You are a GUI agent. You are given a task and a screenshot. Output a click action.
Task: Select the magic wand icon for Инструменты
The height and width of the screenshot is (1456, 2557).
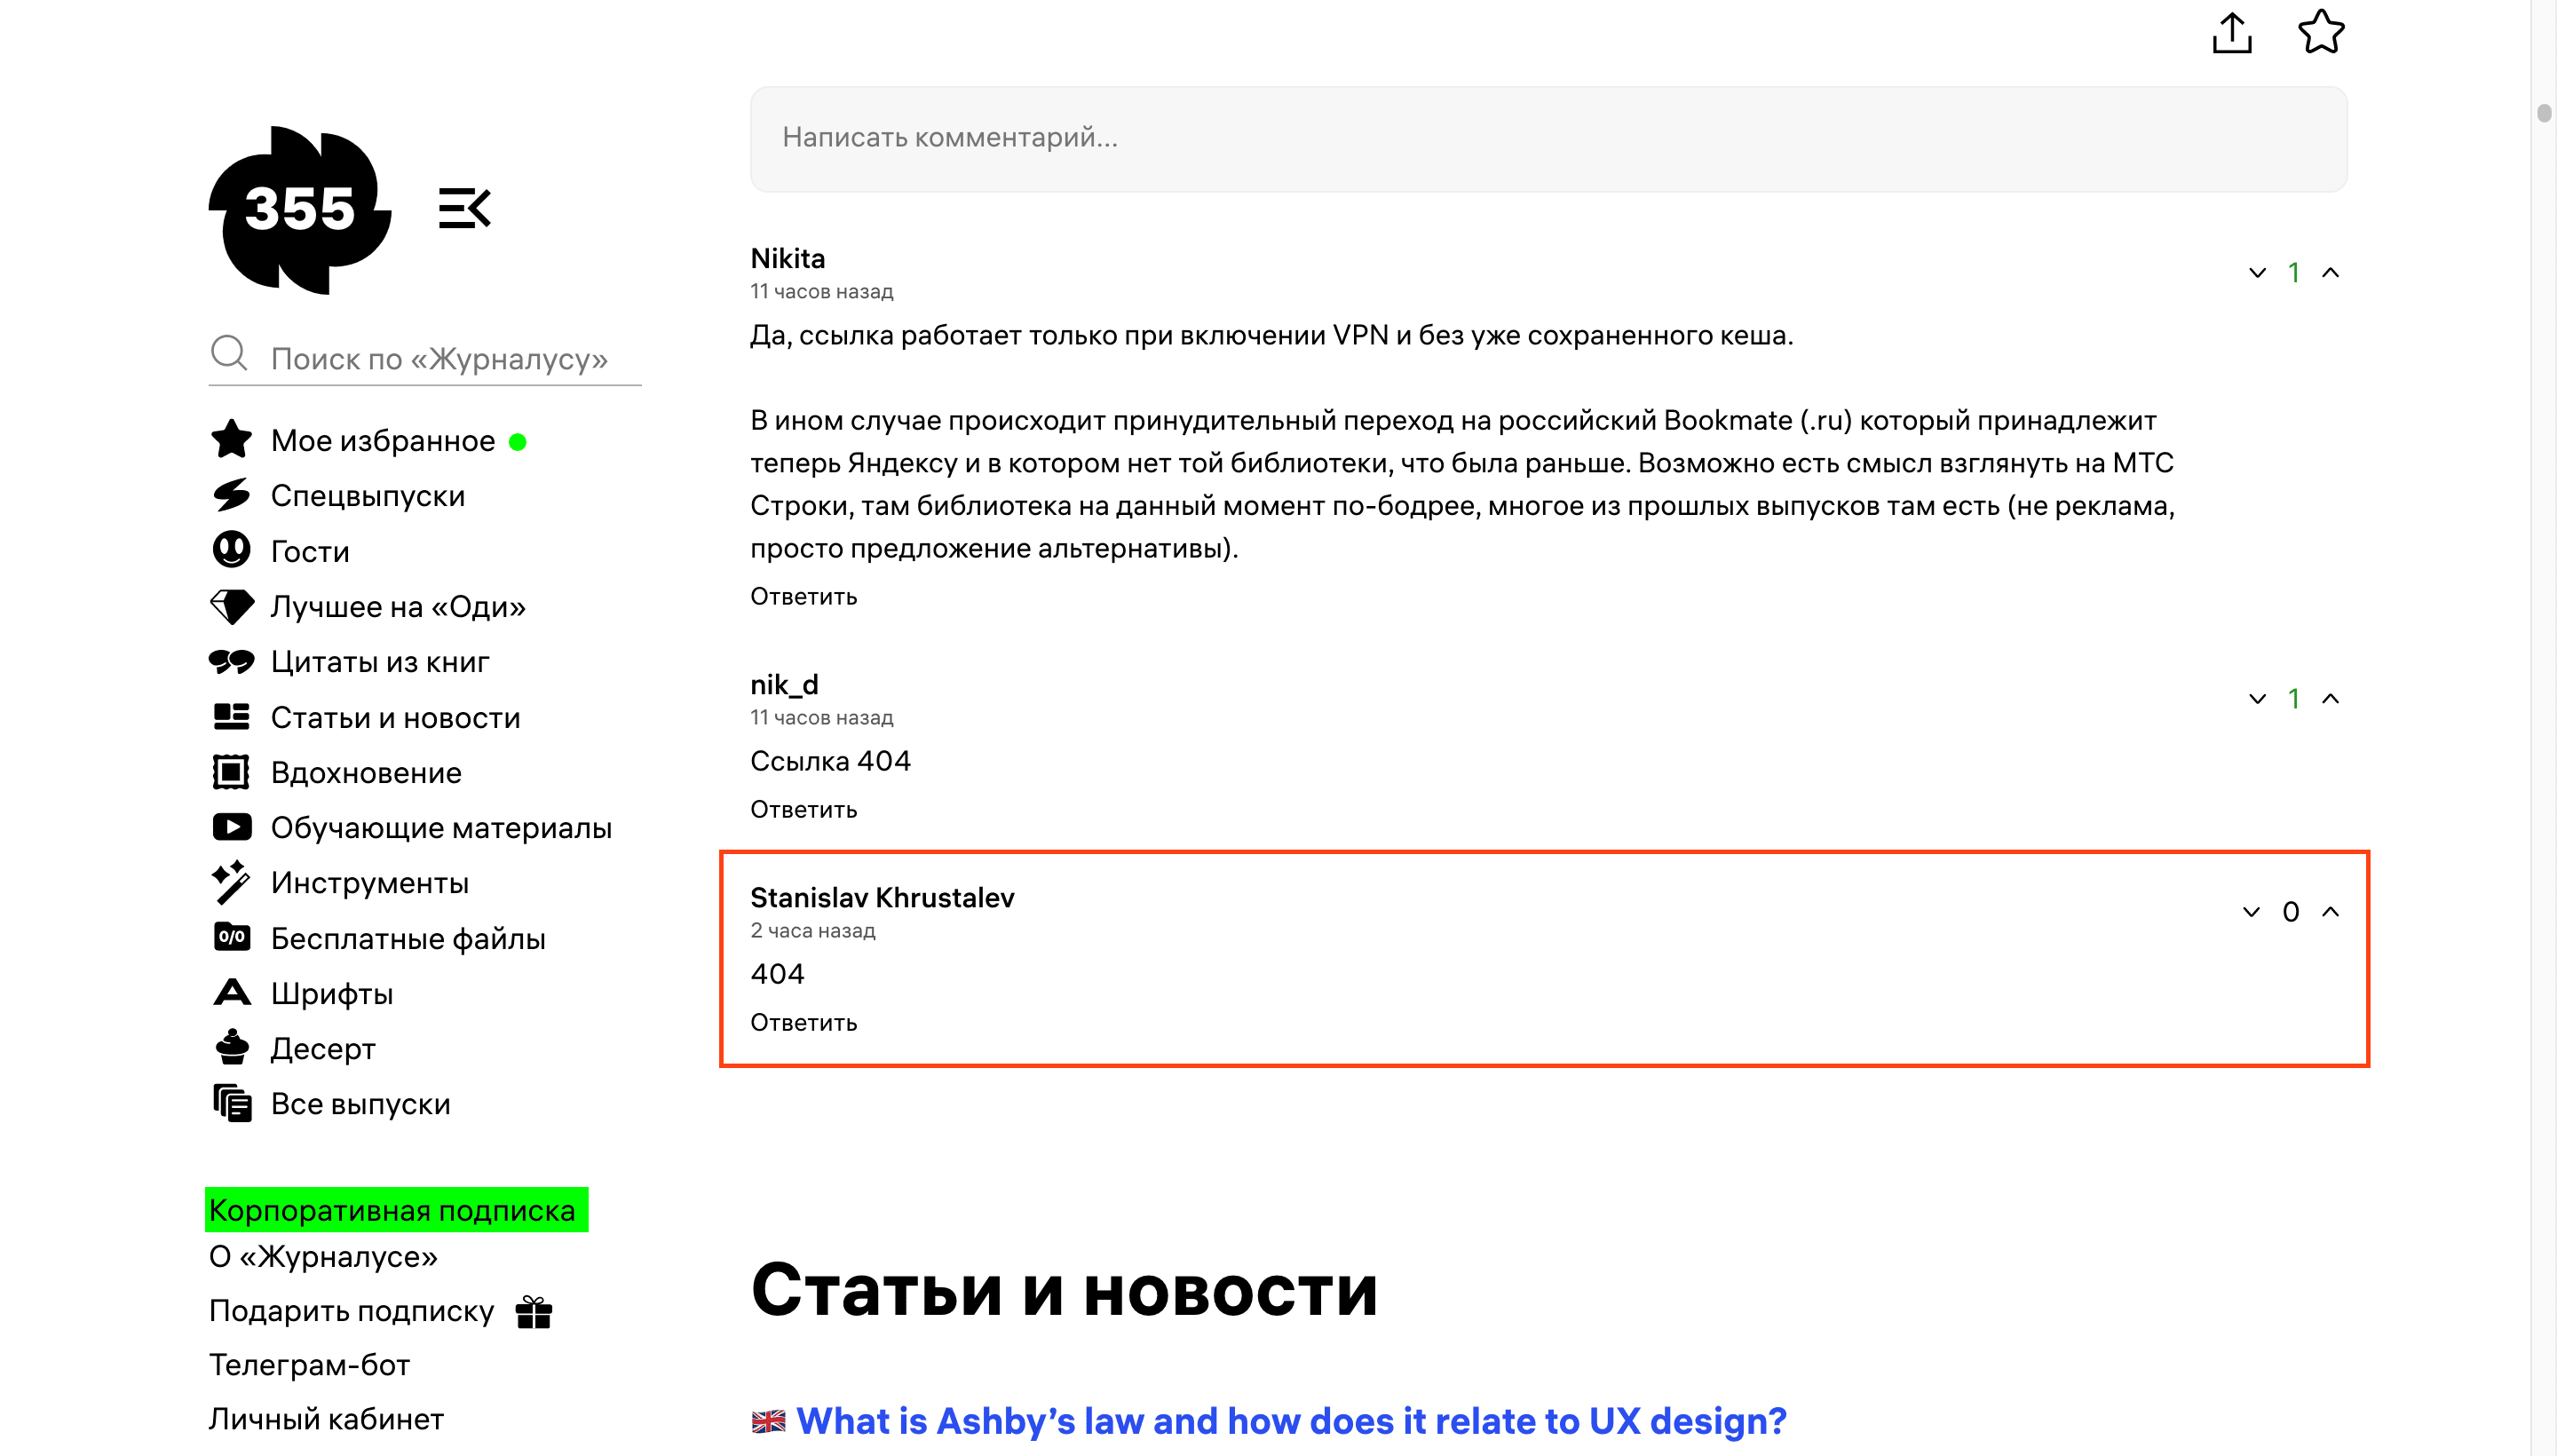tap(232, 882)
